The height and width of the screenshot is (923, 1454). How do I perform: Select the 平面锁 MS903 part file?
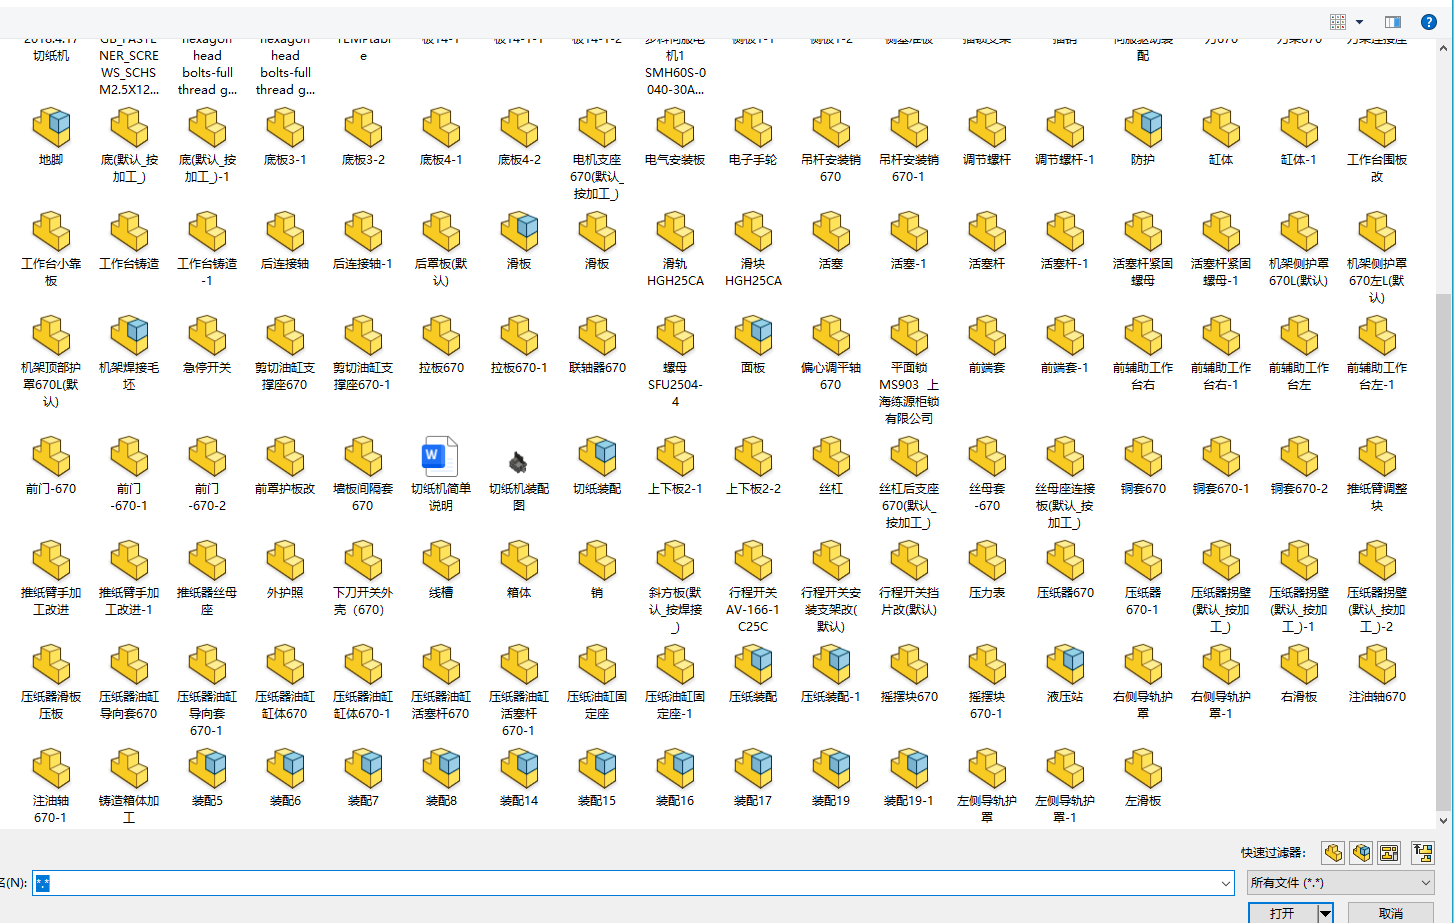point(909,371)
